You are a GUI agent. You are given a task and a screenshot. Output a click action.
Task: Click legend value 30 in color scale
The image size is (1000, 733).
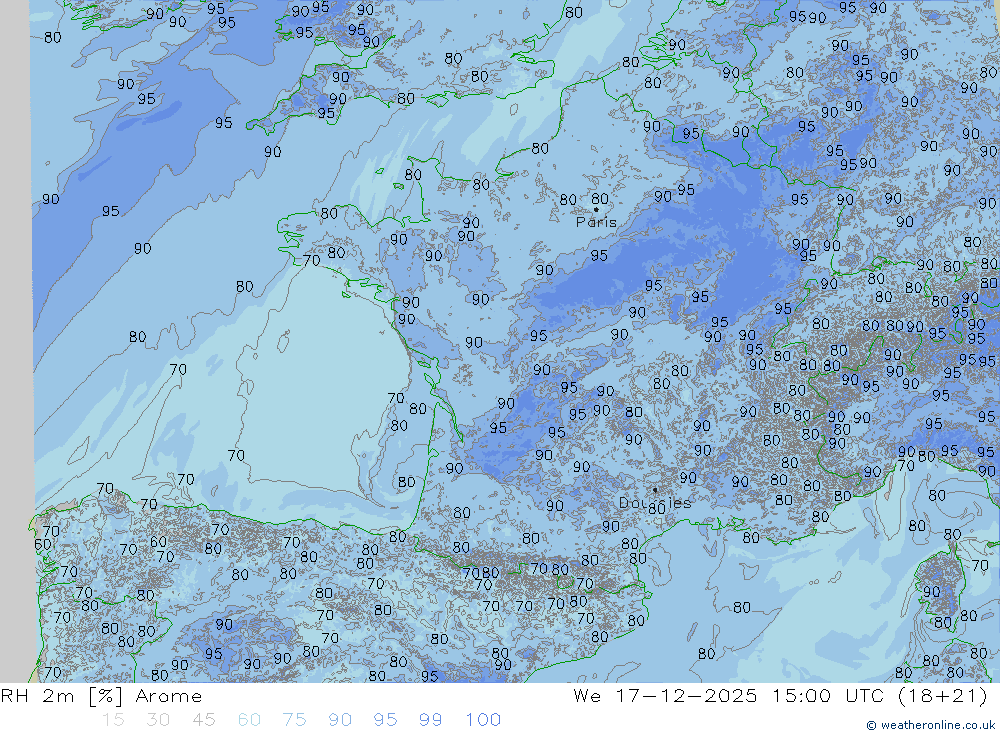[x=158, y=720]
